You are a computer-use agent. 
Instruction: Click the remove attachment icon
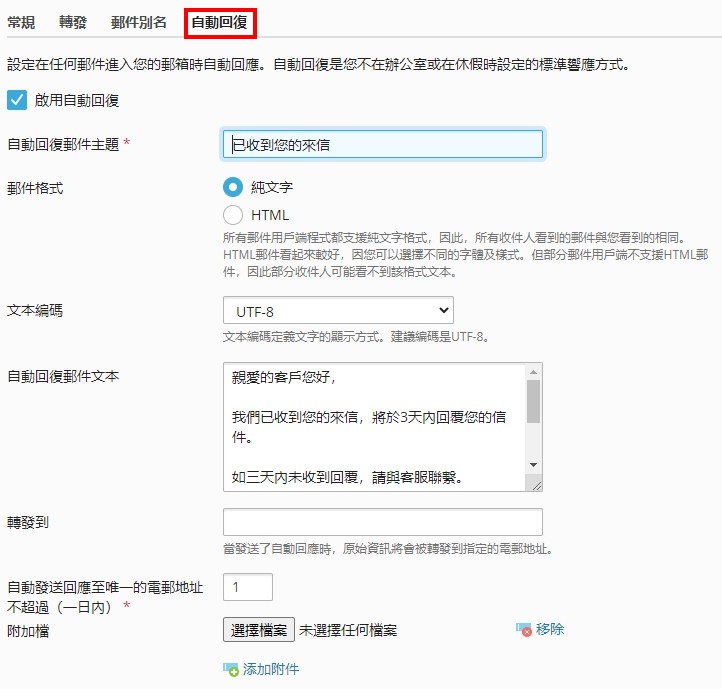click(x=524, y=629)
